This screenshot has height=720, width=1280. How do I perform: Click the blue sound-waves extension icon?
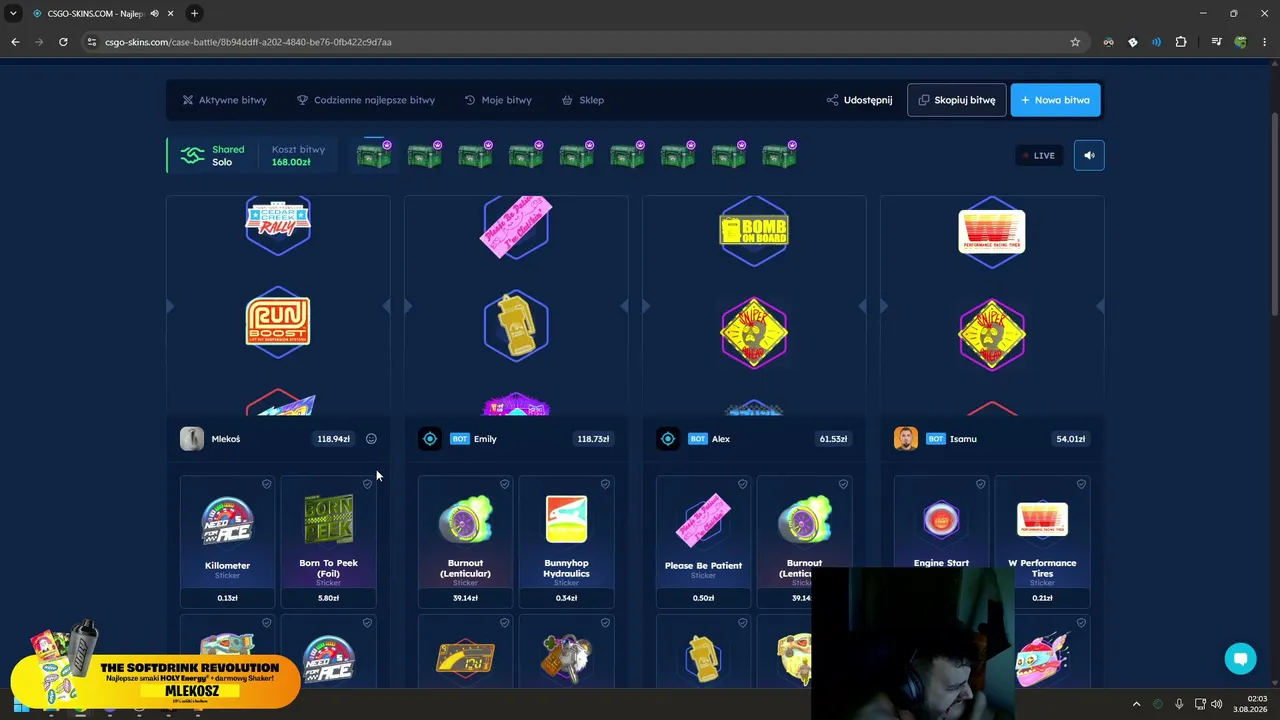coord(1156,42)
